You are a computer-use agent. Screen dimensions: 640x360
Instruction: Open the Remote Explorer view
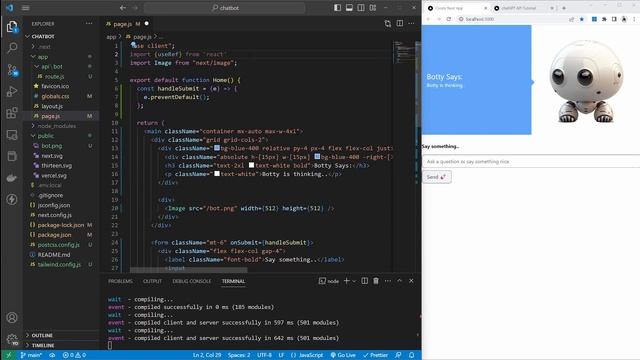point(12,134)
